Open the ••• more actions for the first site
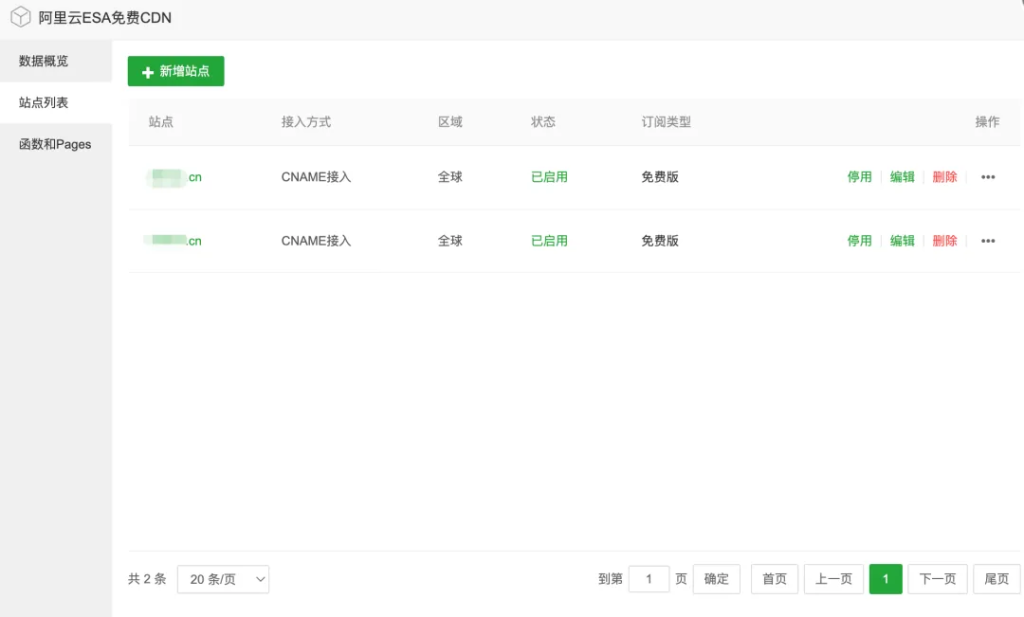Screen dimensions: 1024x617 (x=988, y=177)
